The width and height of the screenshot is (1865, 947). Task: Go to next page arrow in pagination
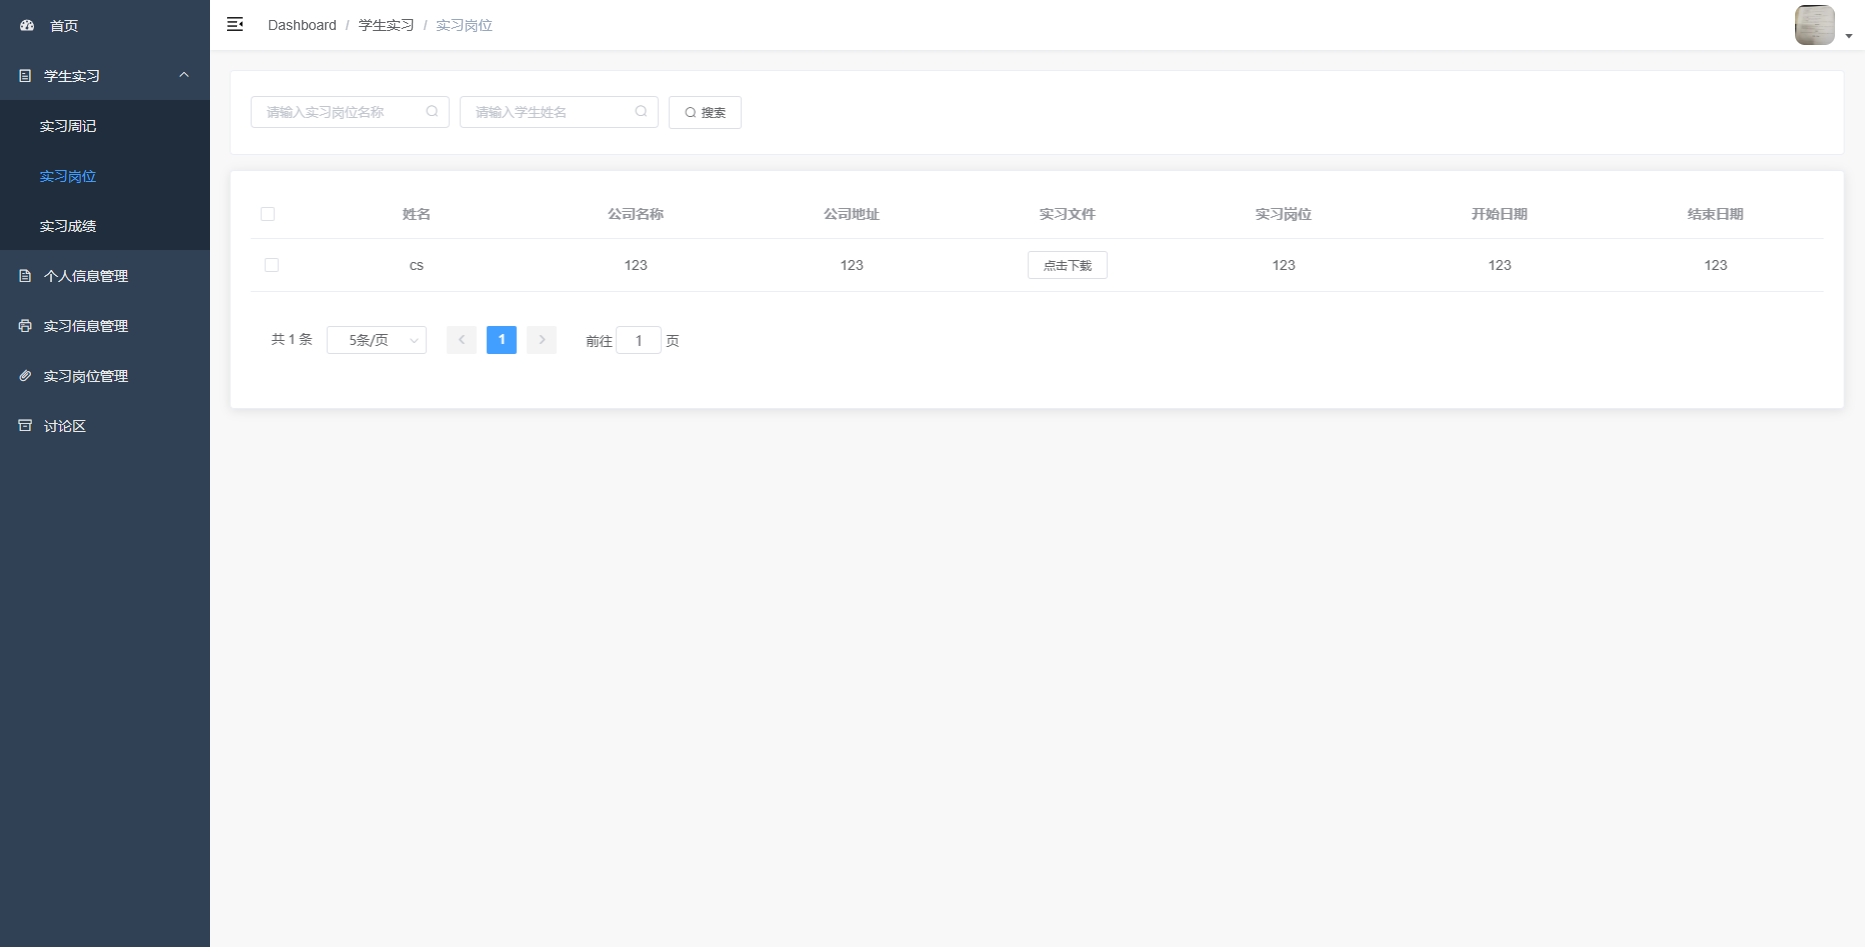tap(542, 340)
